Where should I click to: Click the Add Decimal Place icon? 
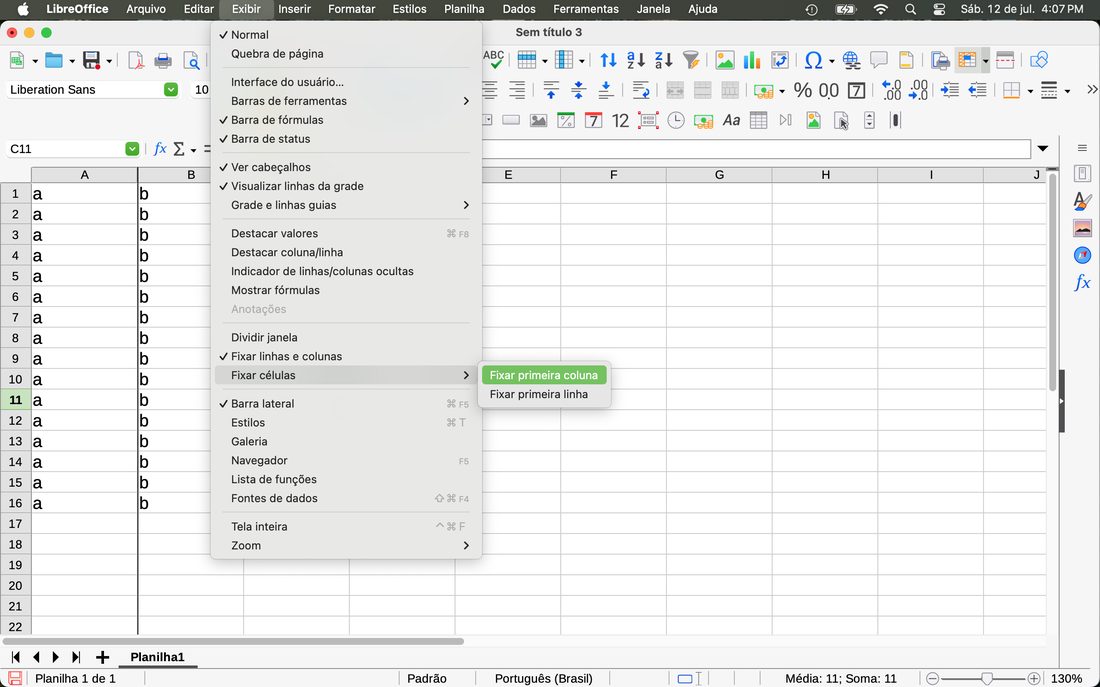[891, 90]
